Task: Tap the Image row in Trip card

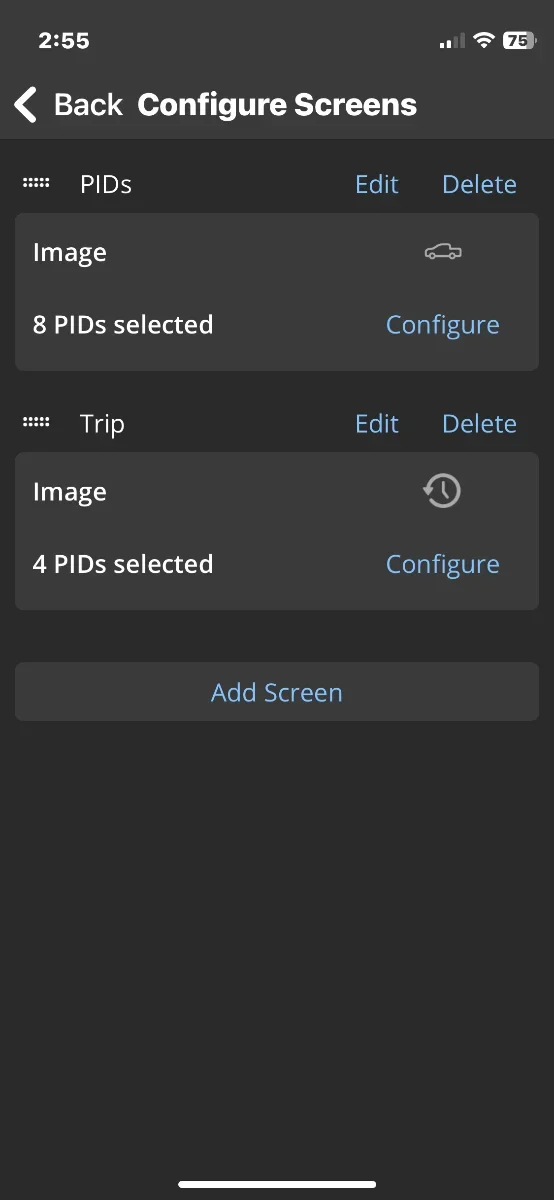Action: (277, 492)
